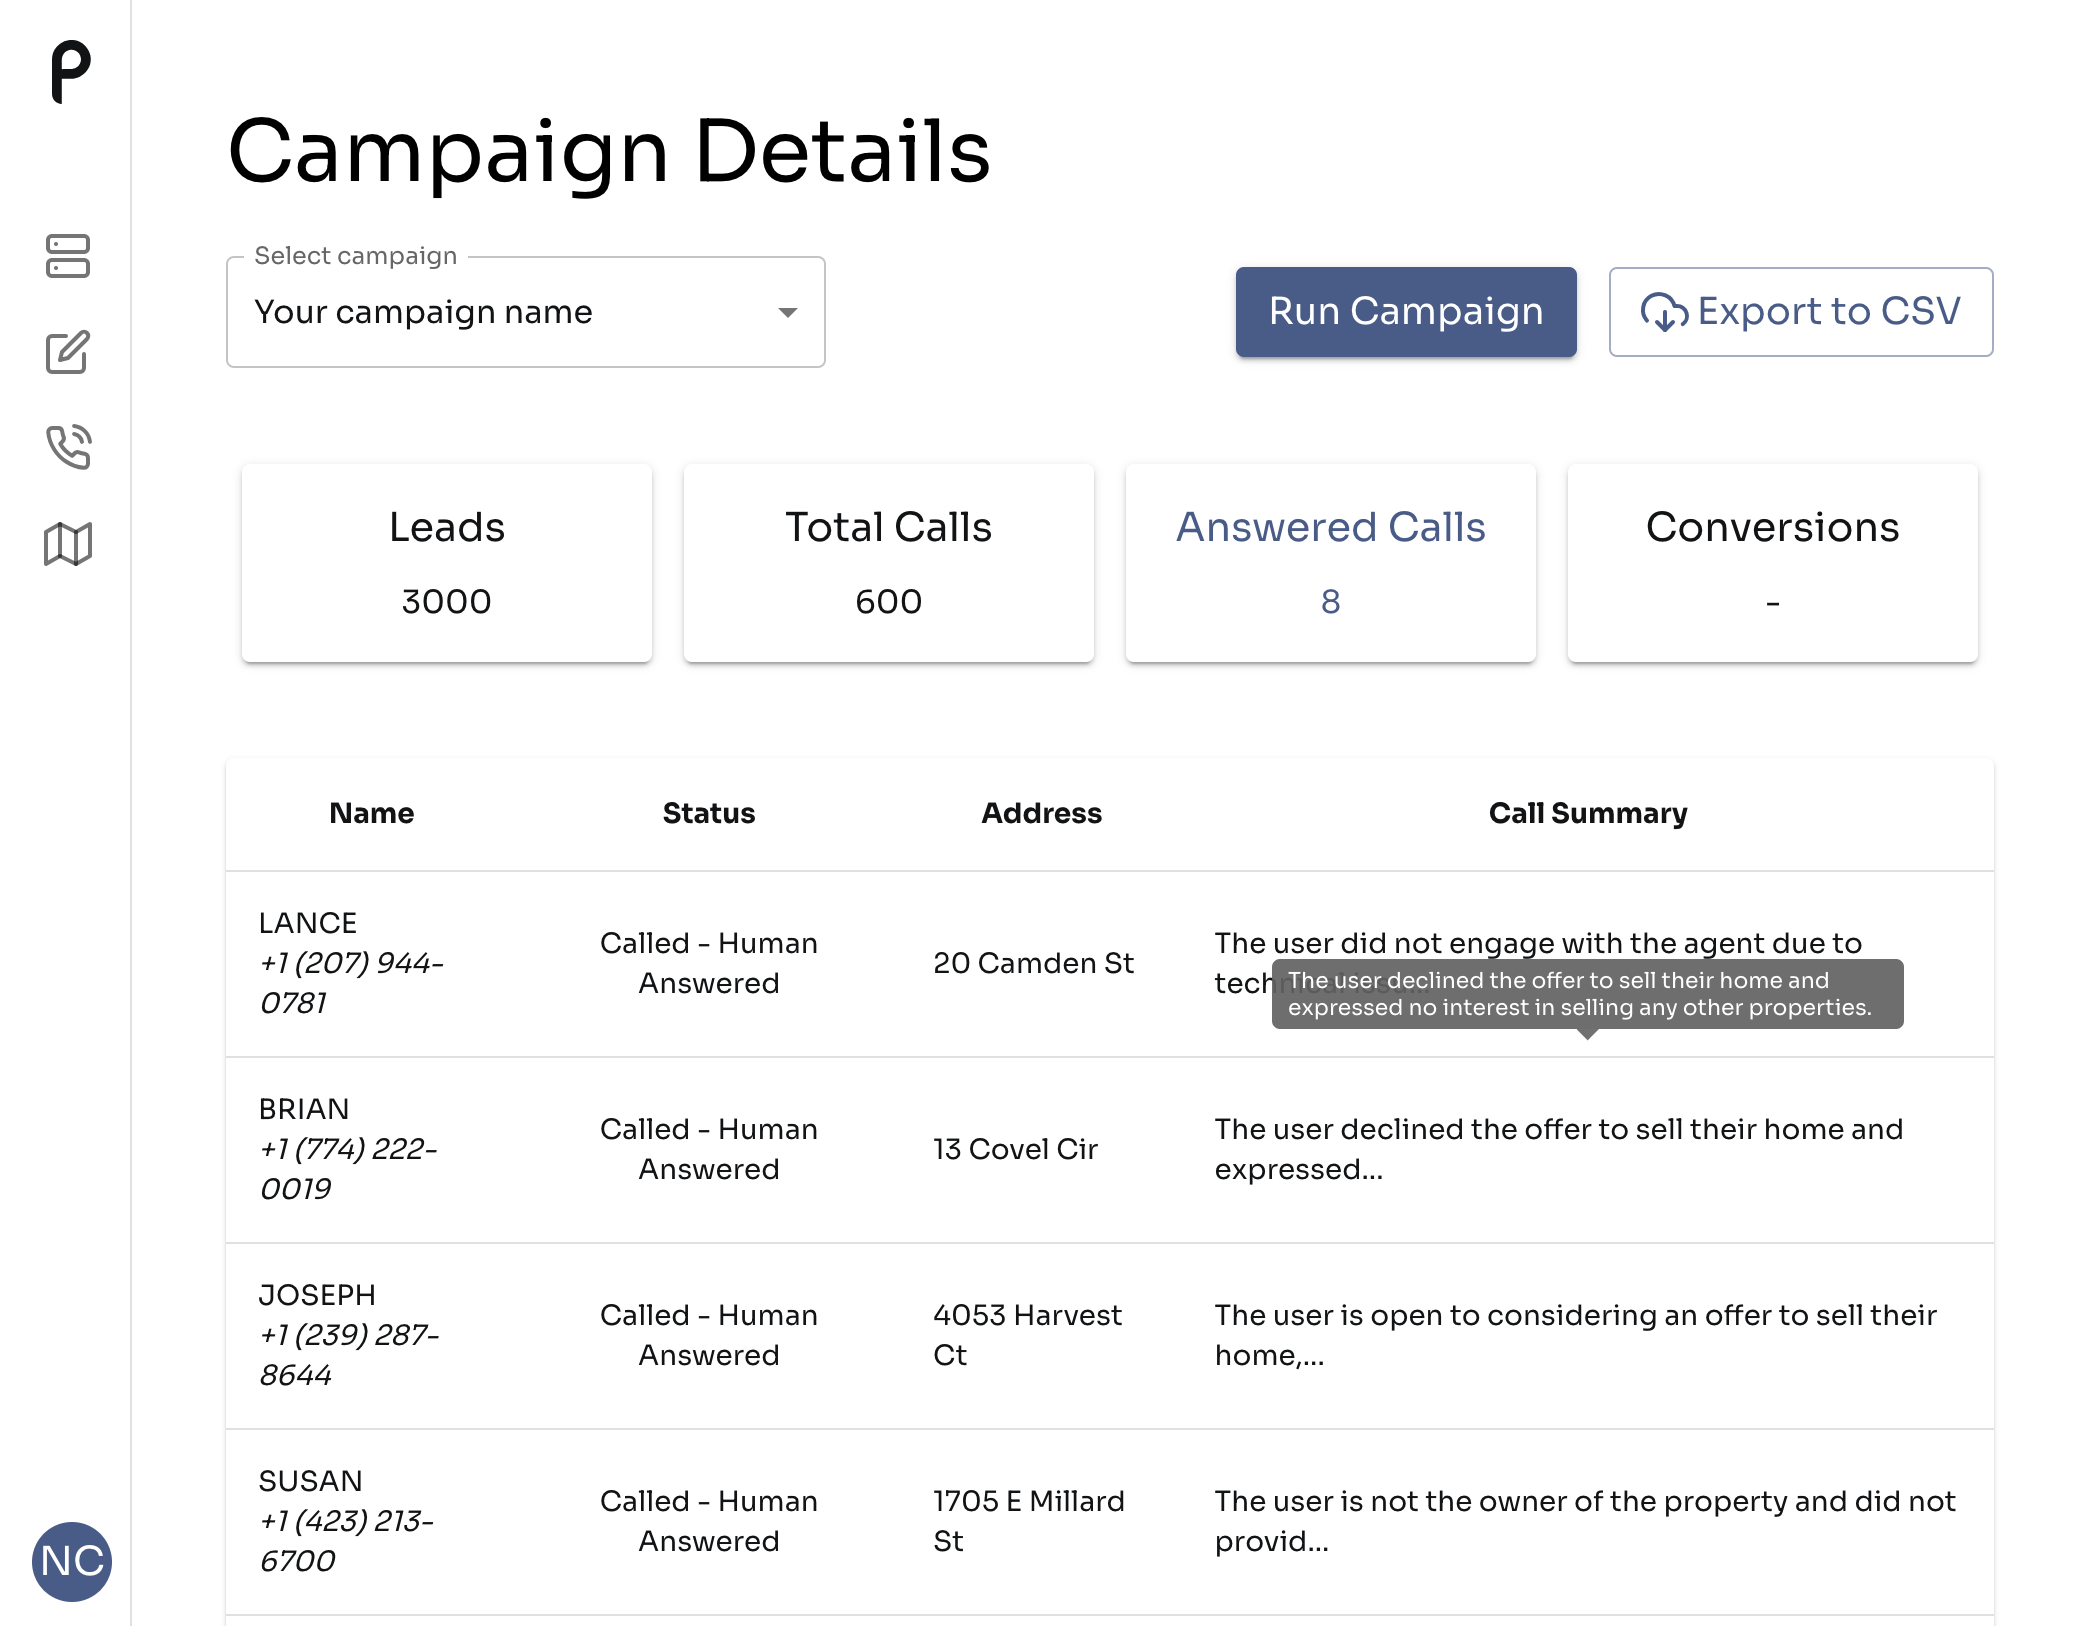Image resolution: width=2090 pixels, height=1626 pixels.
Task: Open the phone calls sidebar icon
Action: pos(68,447)
